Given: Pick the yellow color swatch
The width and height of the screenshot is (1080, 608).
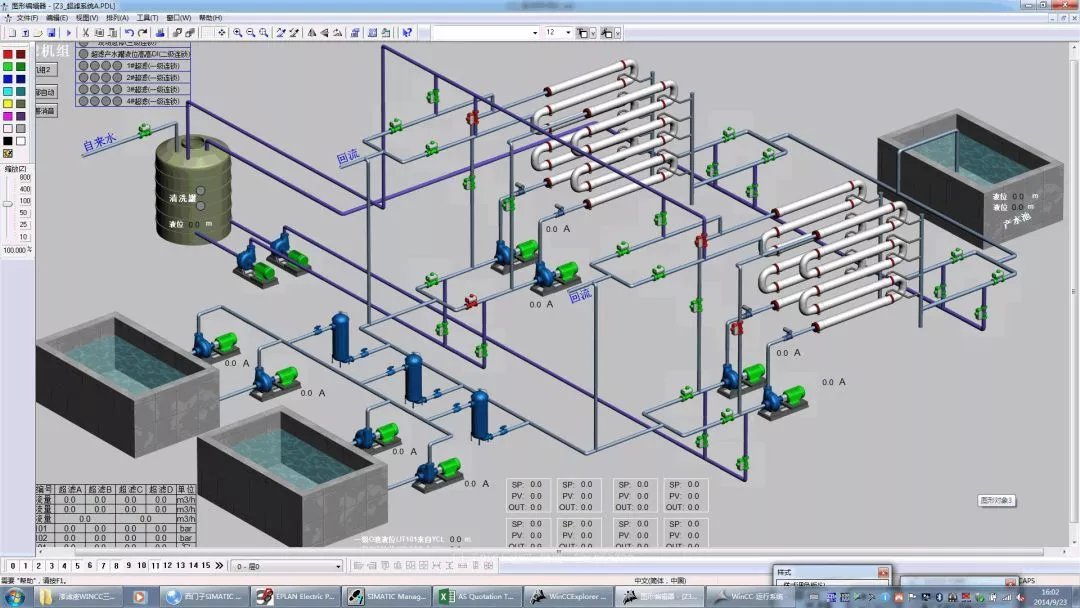Looking at the screenshot, I should pyautogui.click(x=8, y=104).
